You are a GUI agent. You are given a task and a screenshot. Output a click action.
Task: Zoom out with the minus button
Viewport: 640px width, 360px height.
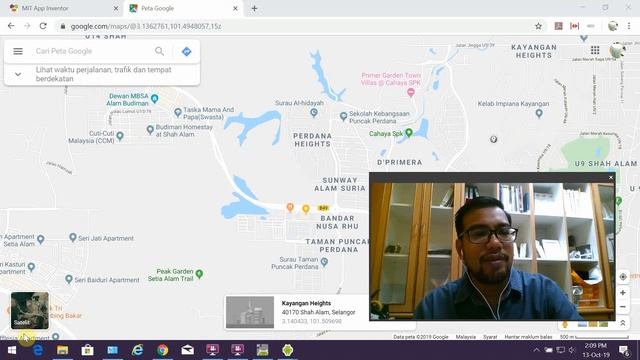(x=623, y=307)
